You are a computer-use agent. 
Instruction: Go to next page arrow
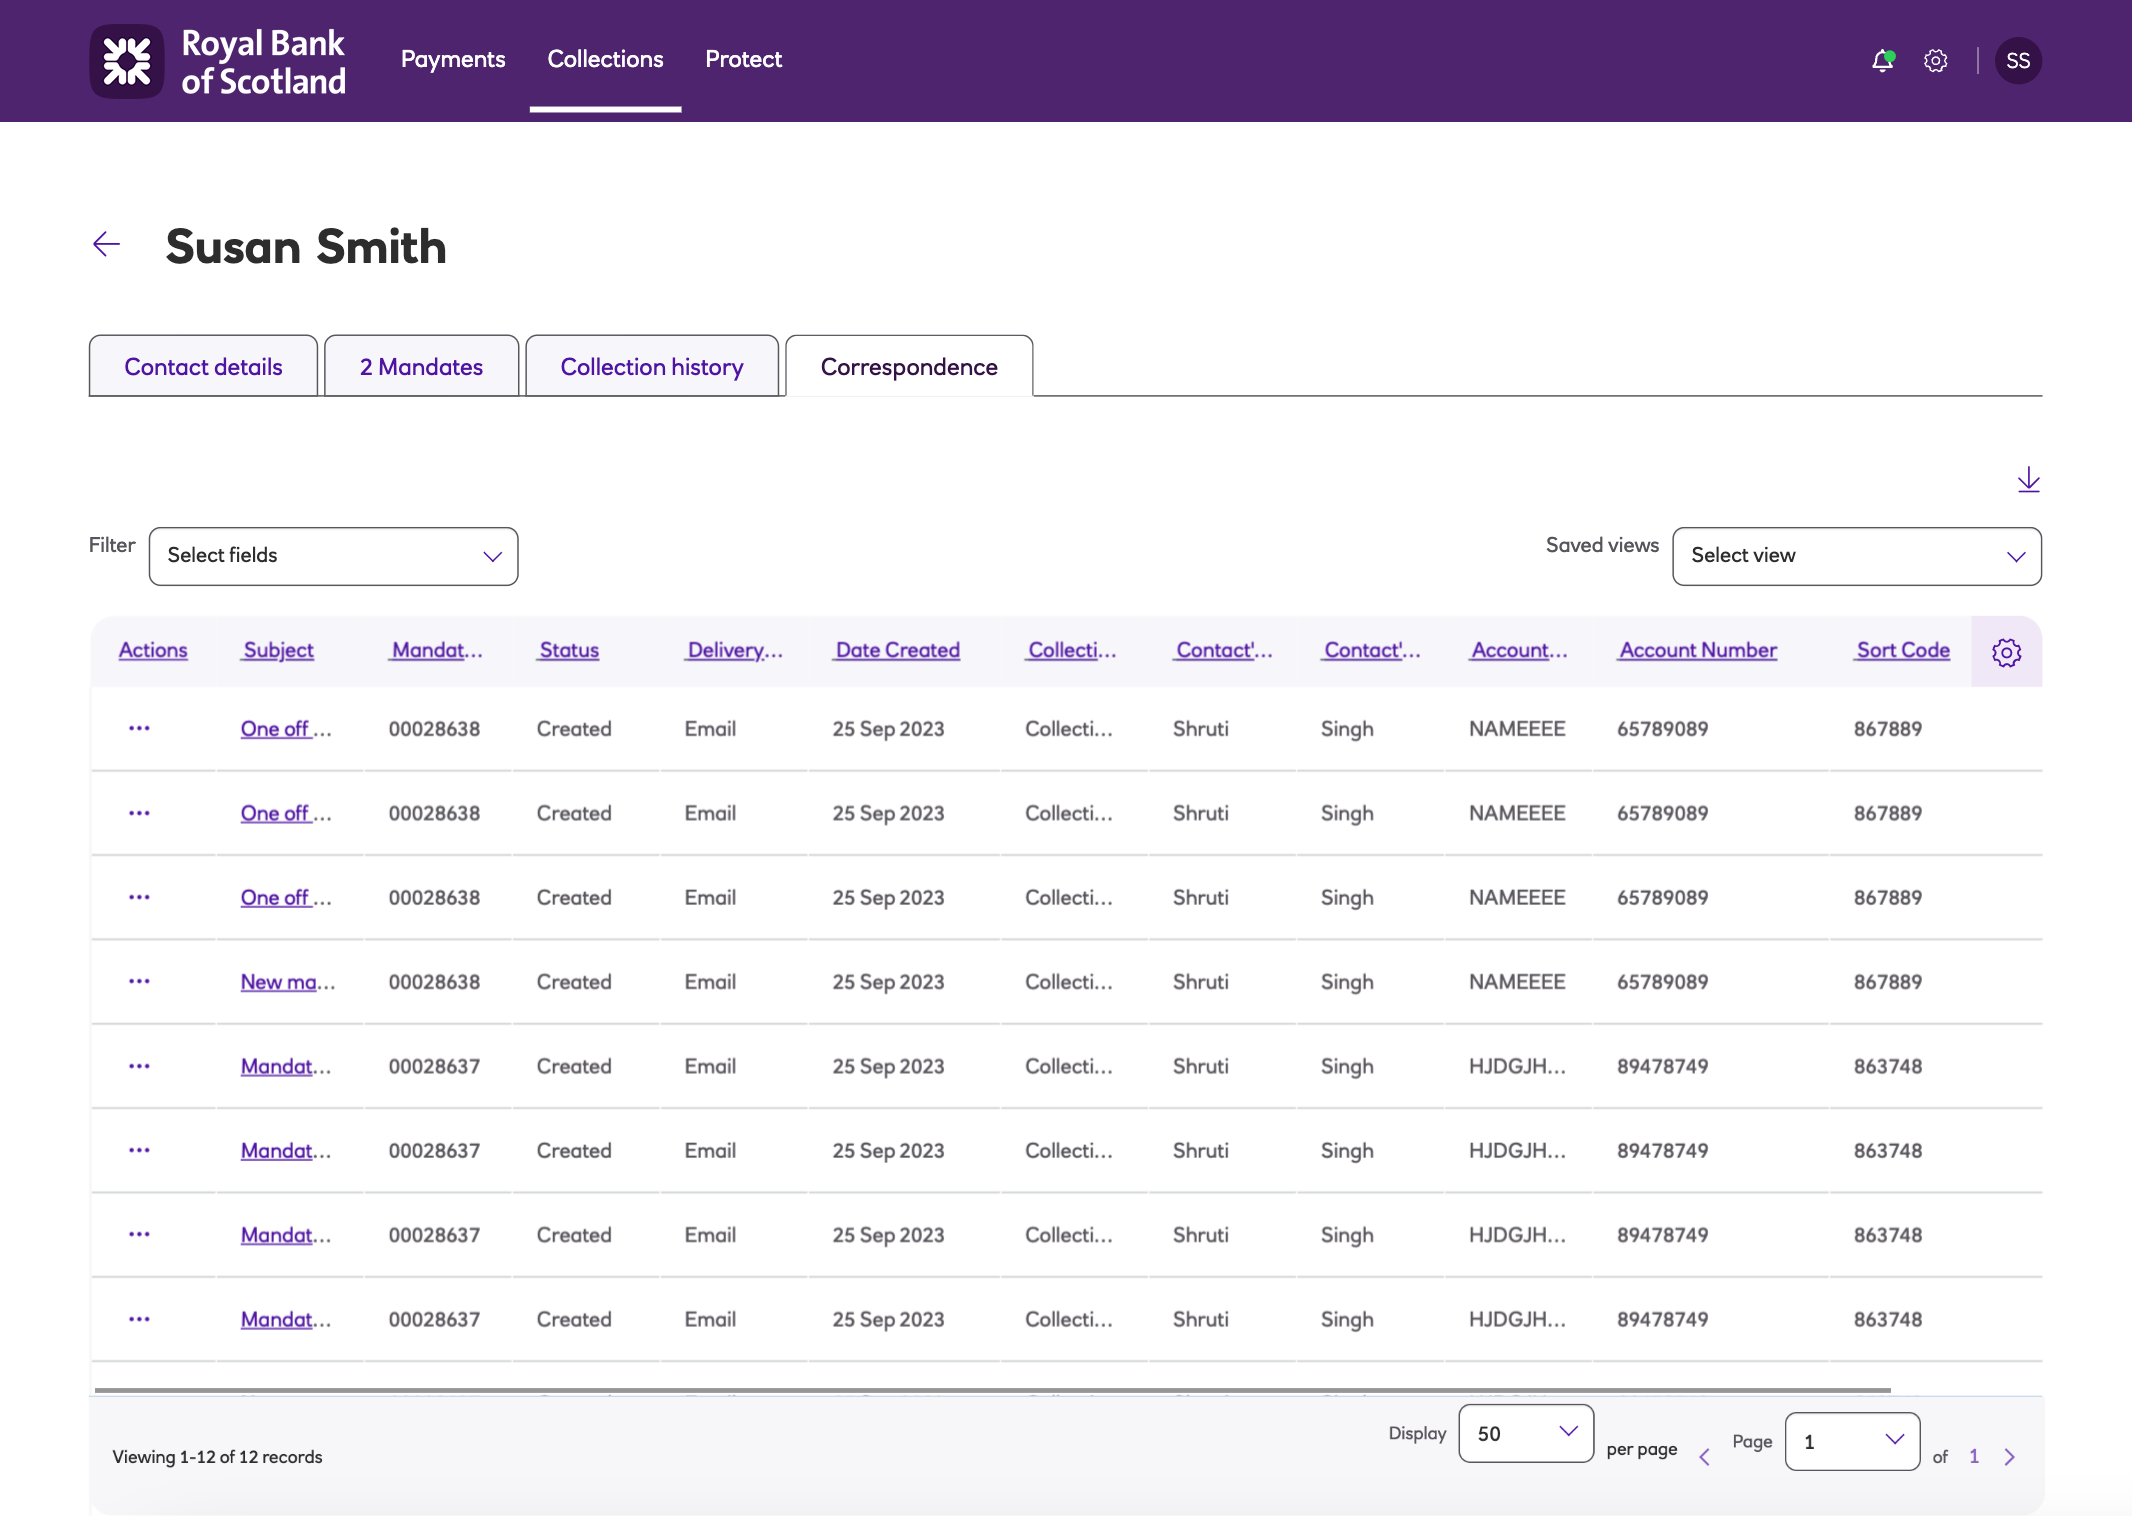click(x=2009, y=1457)
